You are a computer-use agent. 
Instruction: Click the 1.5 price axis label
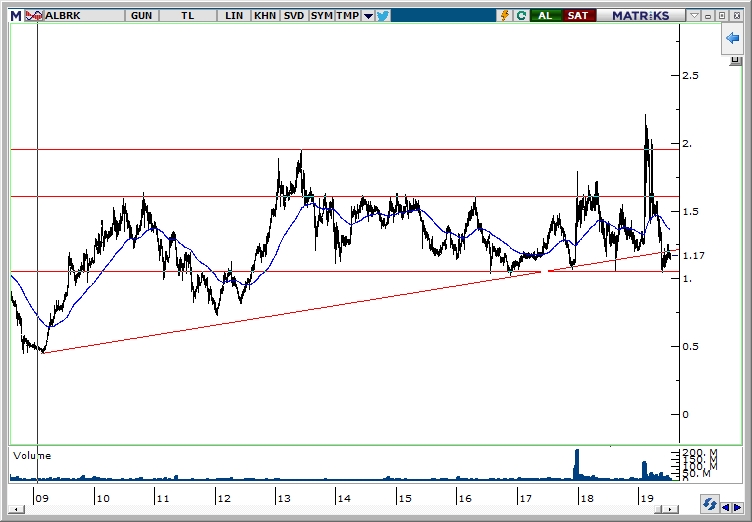click(x=691, y=212)
